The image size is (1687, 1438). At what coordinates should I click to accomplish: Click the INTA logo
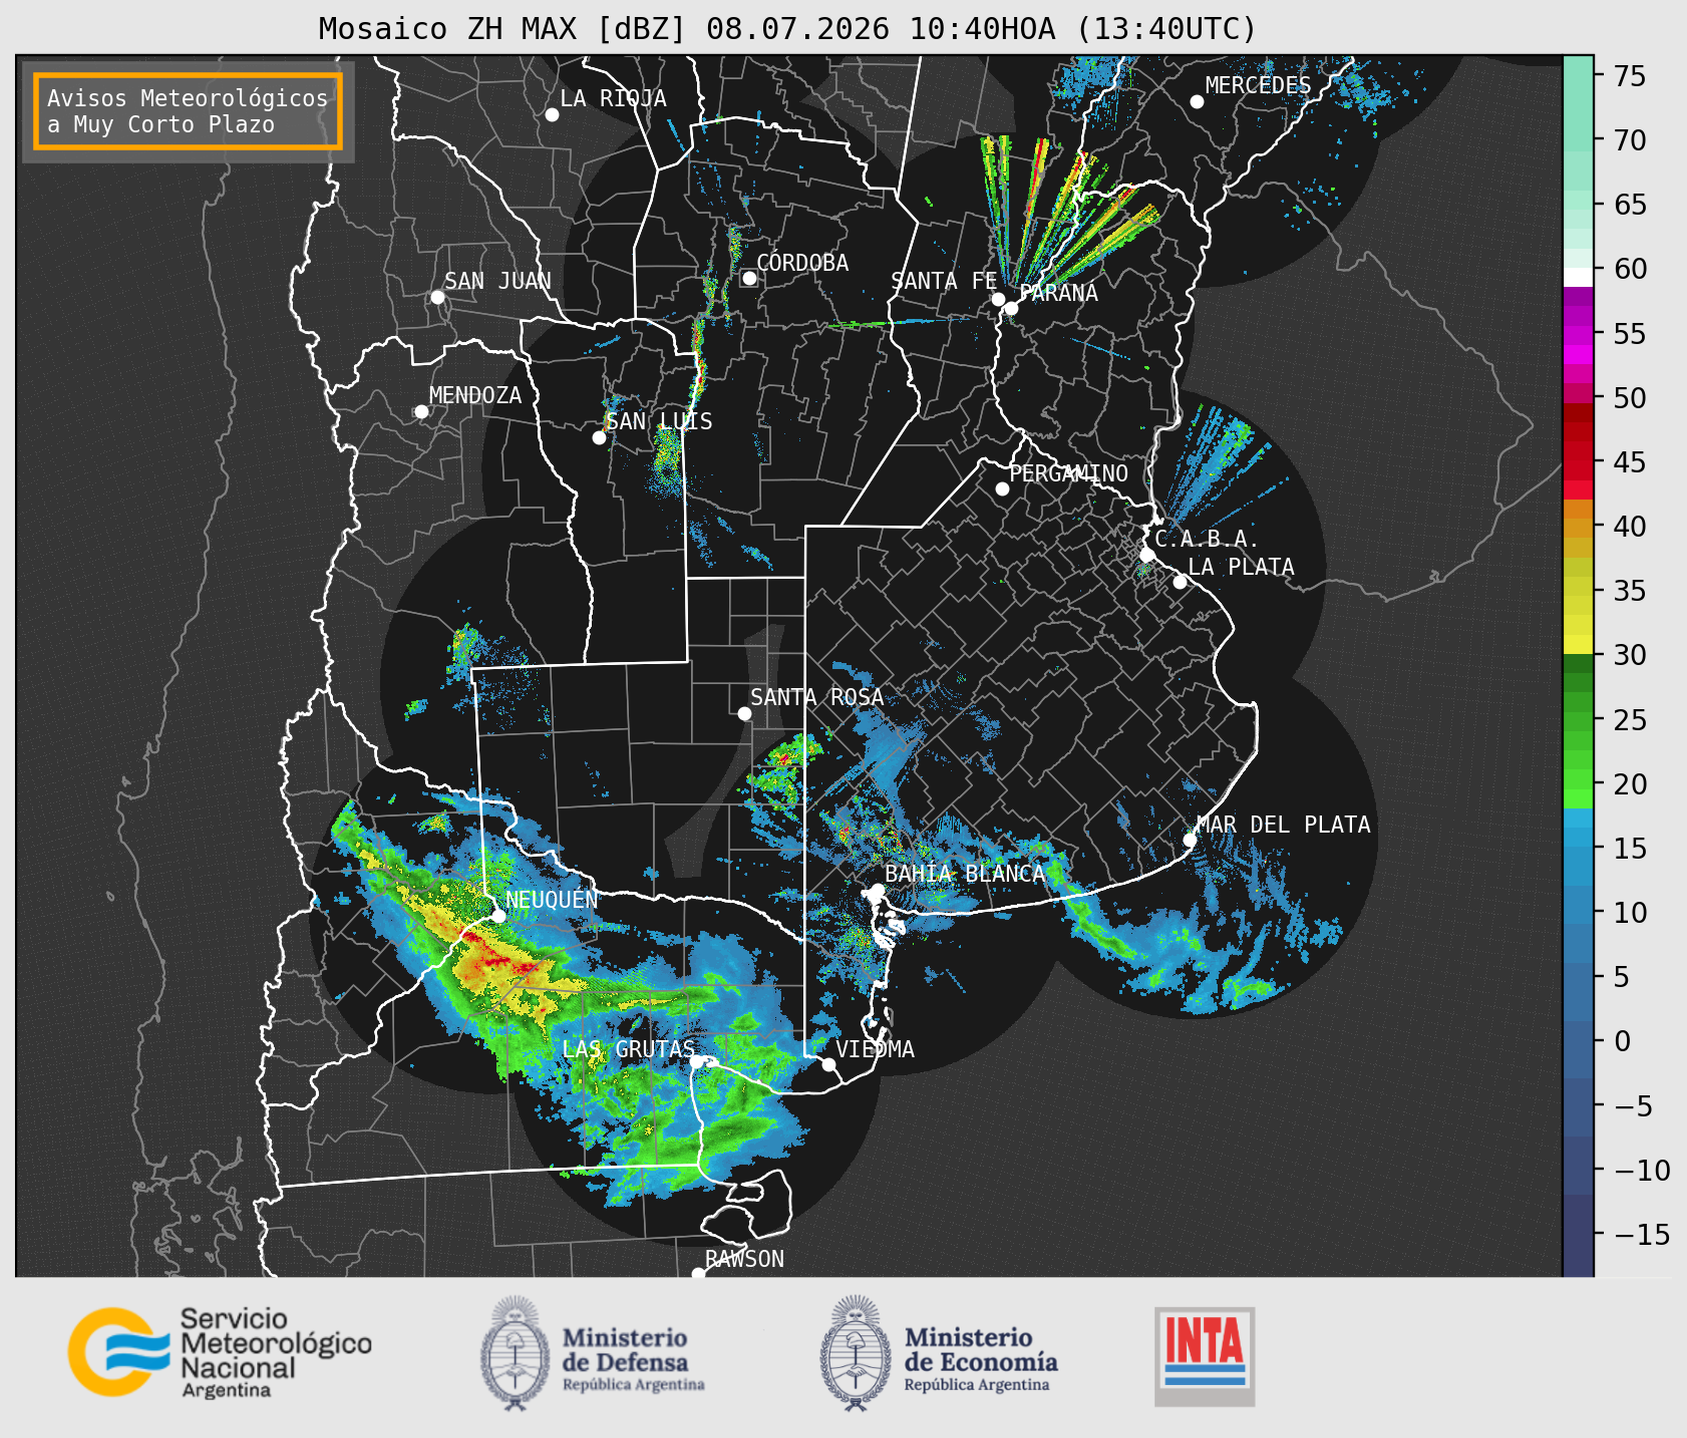tap(1205, 1356)
